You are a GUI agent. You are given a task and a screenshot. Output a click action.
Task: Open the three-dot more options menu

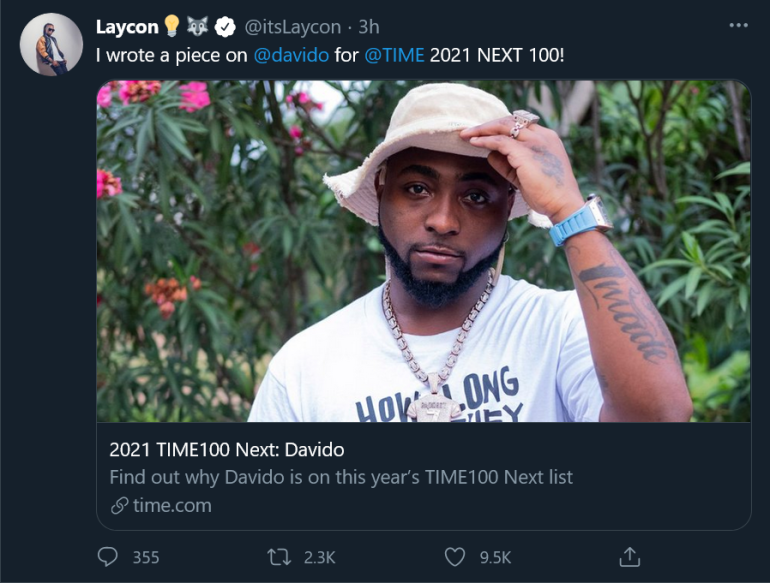738,26
